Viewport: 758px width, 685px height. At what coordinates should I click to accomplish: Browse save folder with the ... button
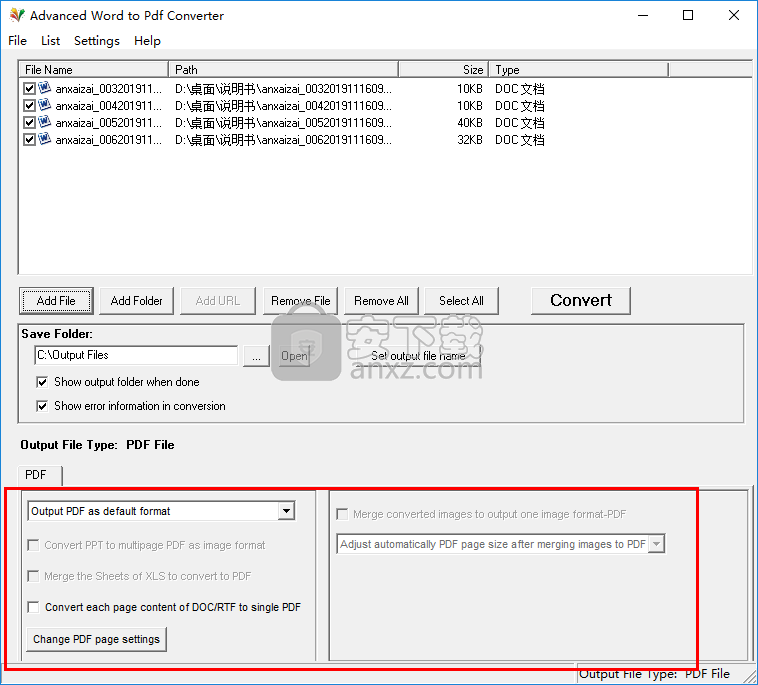pyautogui.click(x=256, y=356)
